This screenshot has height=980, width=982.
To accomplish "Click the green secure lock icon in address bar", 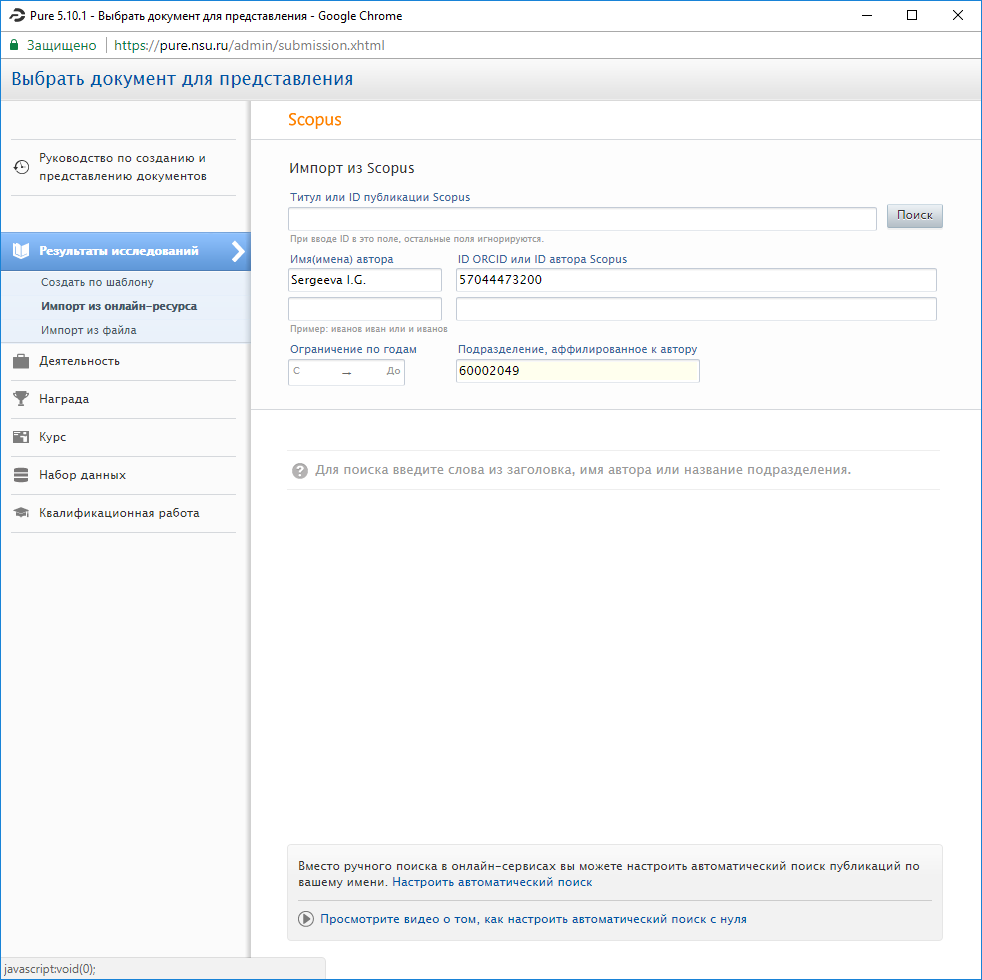I will 14,45.
